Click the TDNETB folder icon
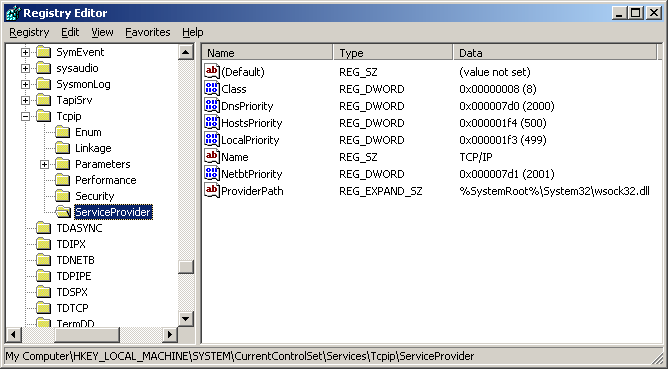Viewport: 668px width, 369px height. click(43, 260)
